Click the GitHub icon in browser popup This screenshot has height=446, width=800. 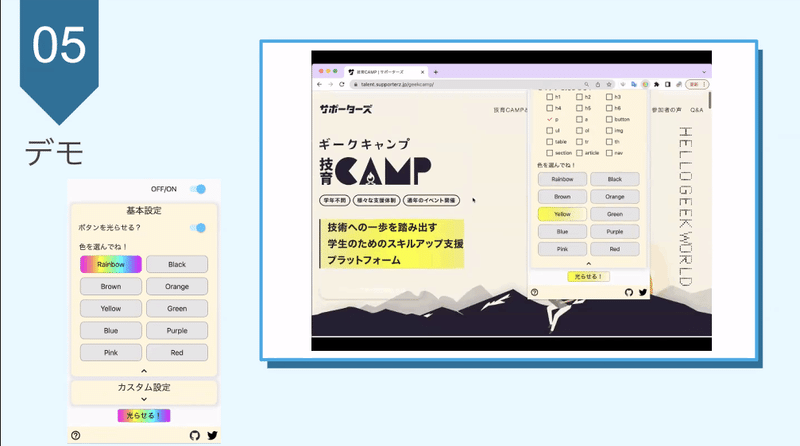click(x=629, y=292)
